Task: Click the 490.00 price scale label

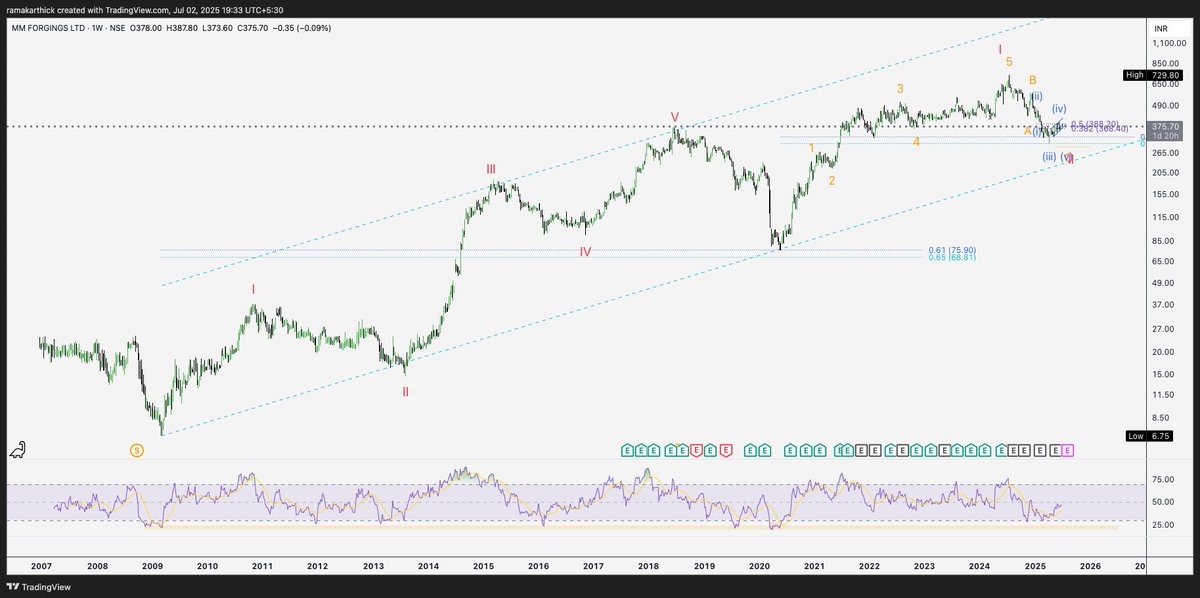Action: coord(1165,106)
